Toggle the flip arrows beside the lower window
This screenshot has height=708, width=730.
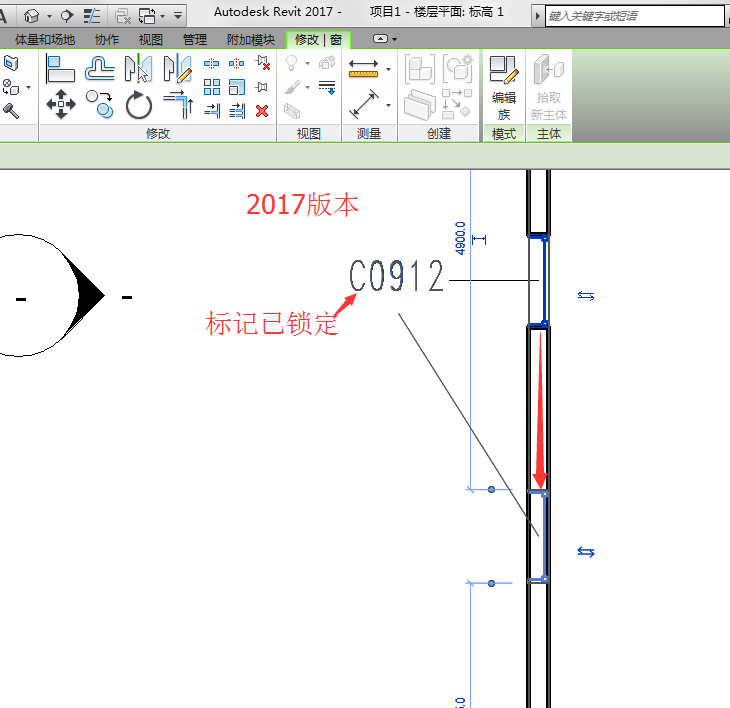[586, 552]
